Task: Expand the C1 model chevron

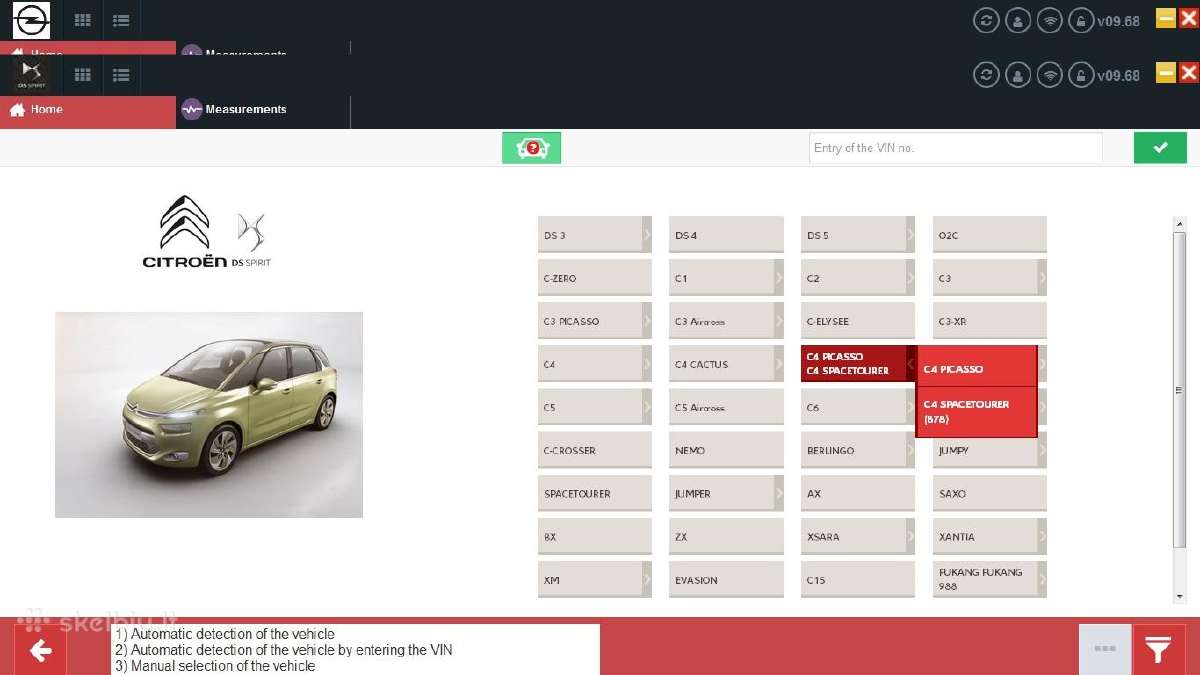Action: point(779,278)
